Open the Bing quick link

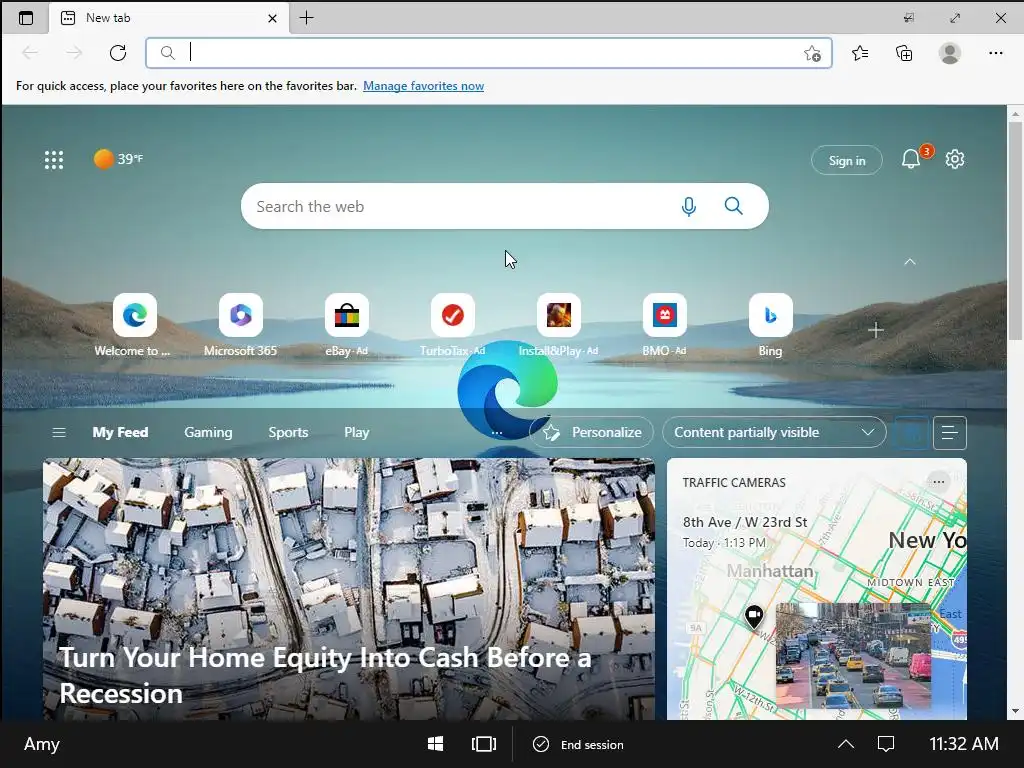coord(771,325)
